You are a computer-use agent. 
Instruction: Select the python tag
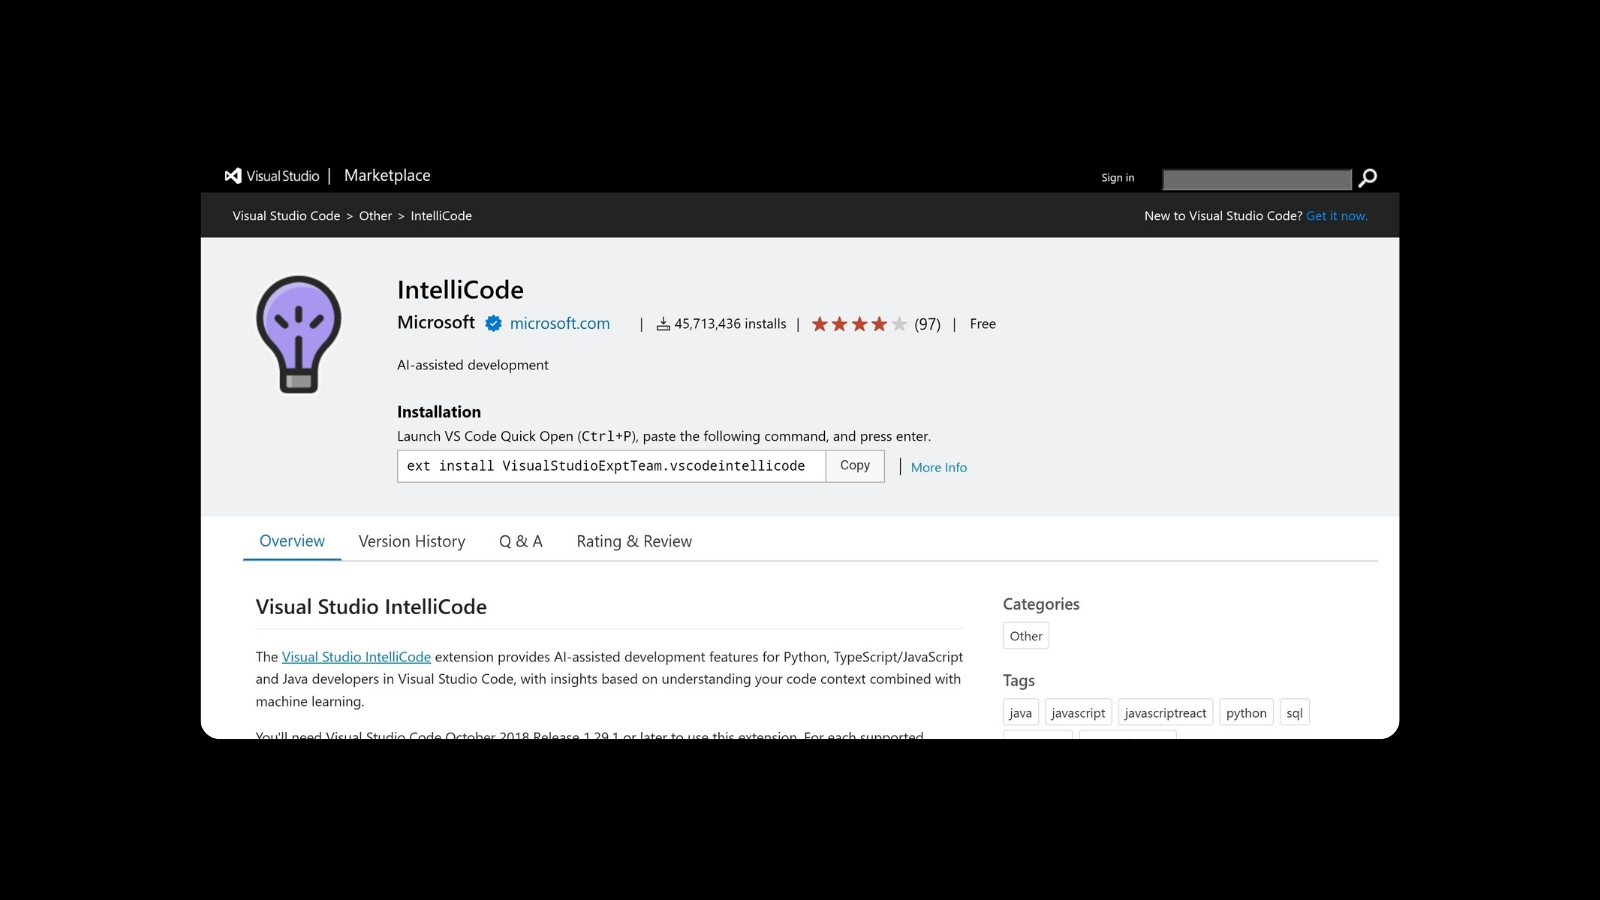1246,713
